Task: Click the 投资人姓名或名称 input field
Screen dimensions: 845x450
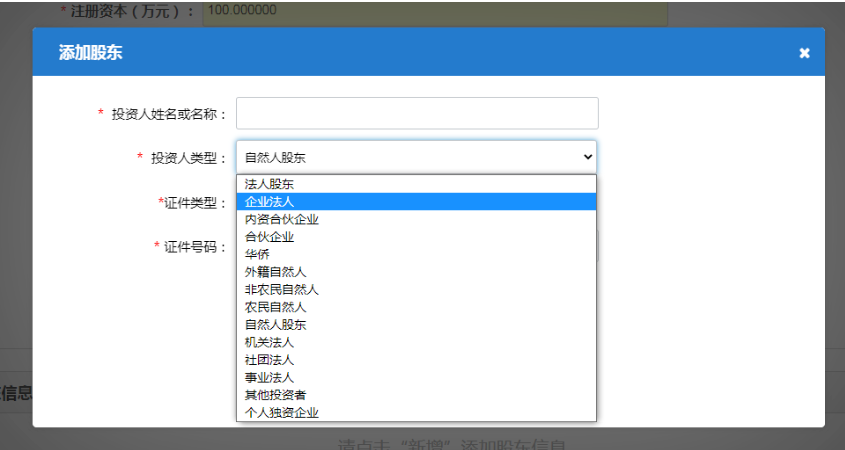Action: [417, 113]
